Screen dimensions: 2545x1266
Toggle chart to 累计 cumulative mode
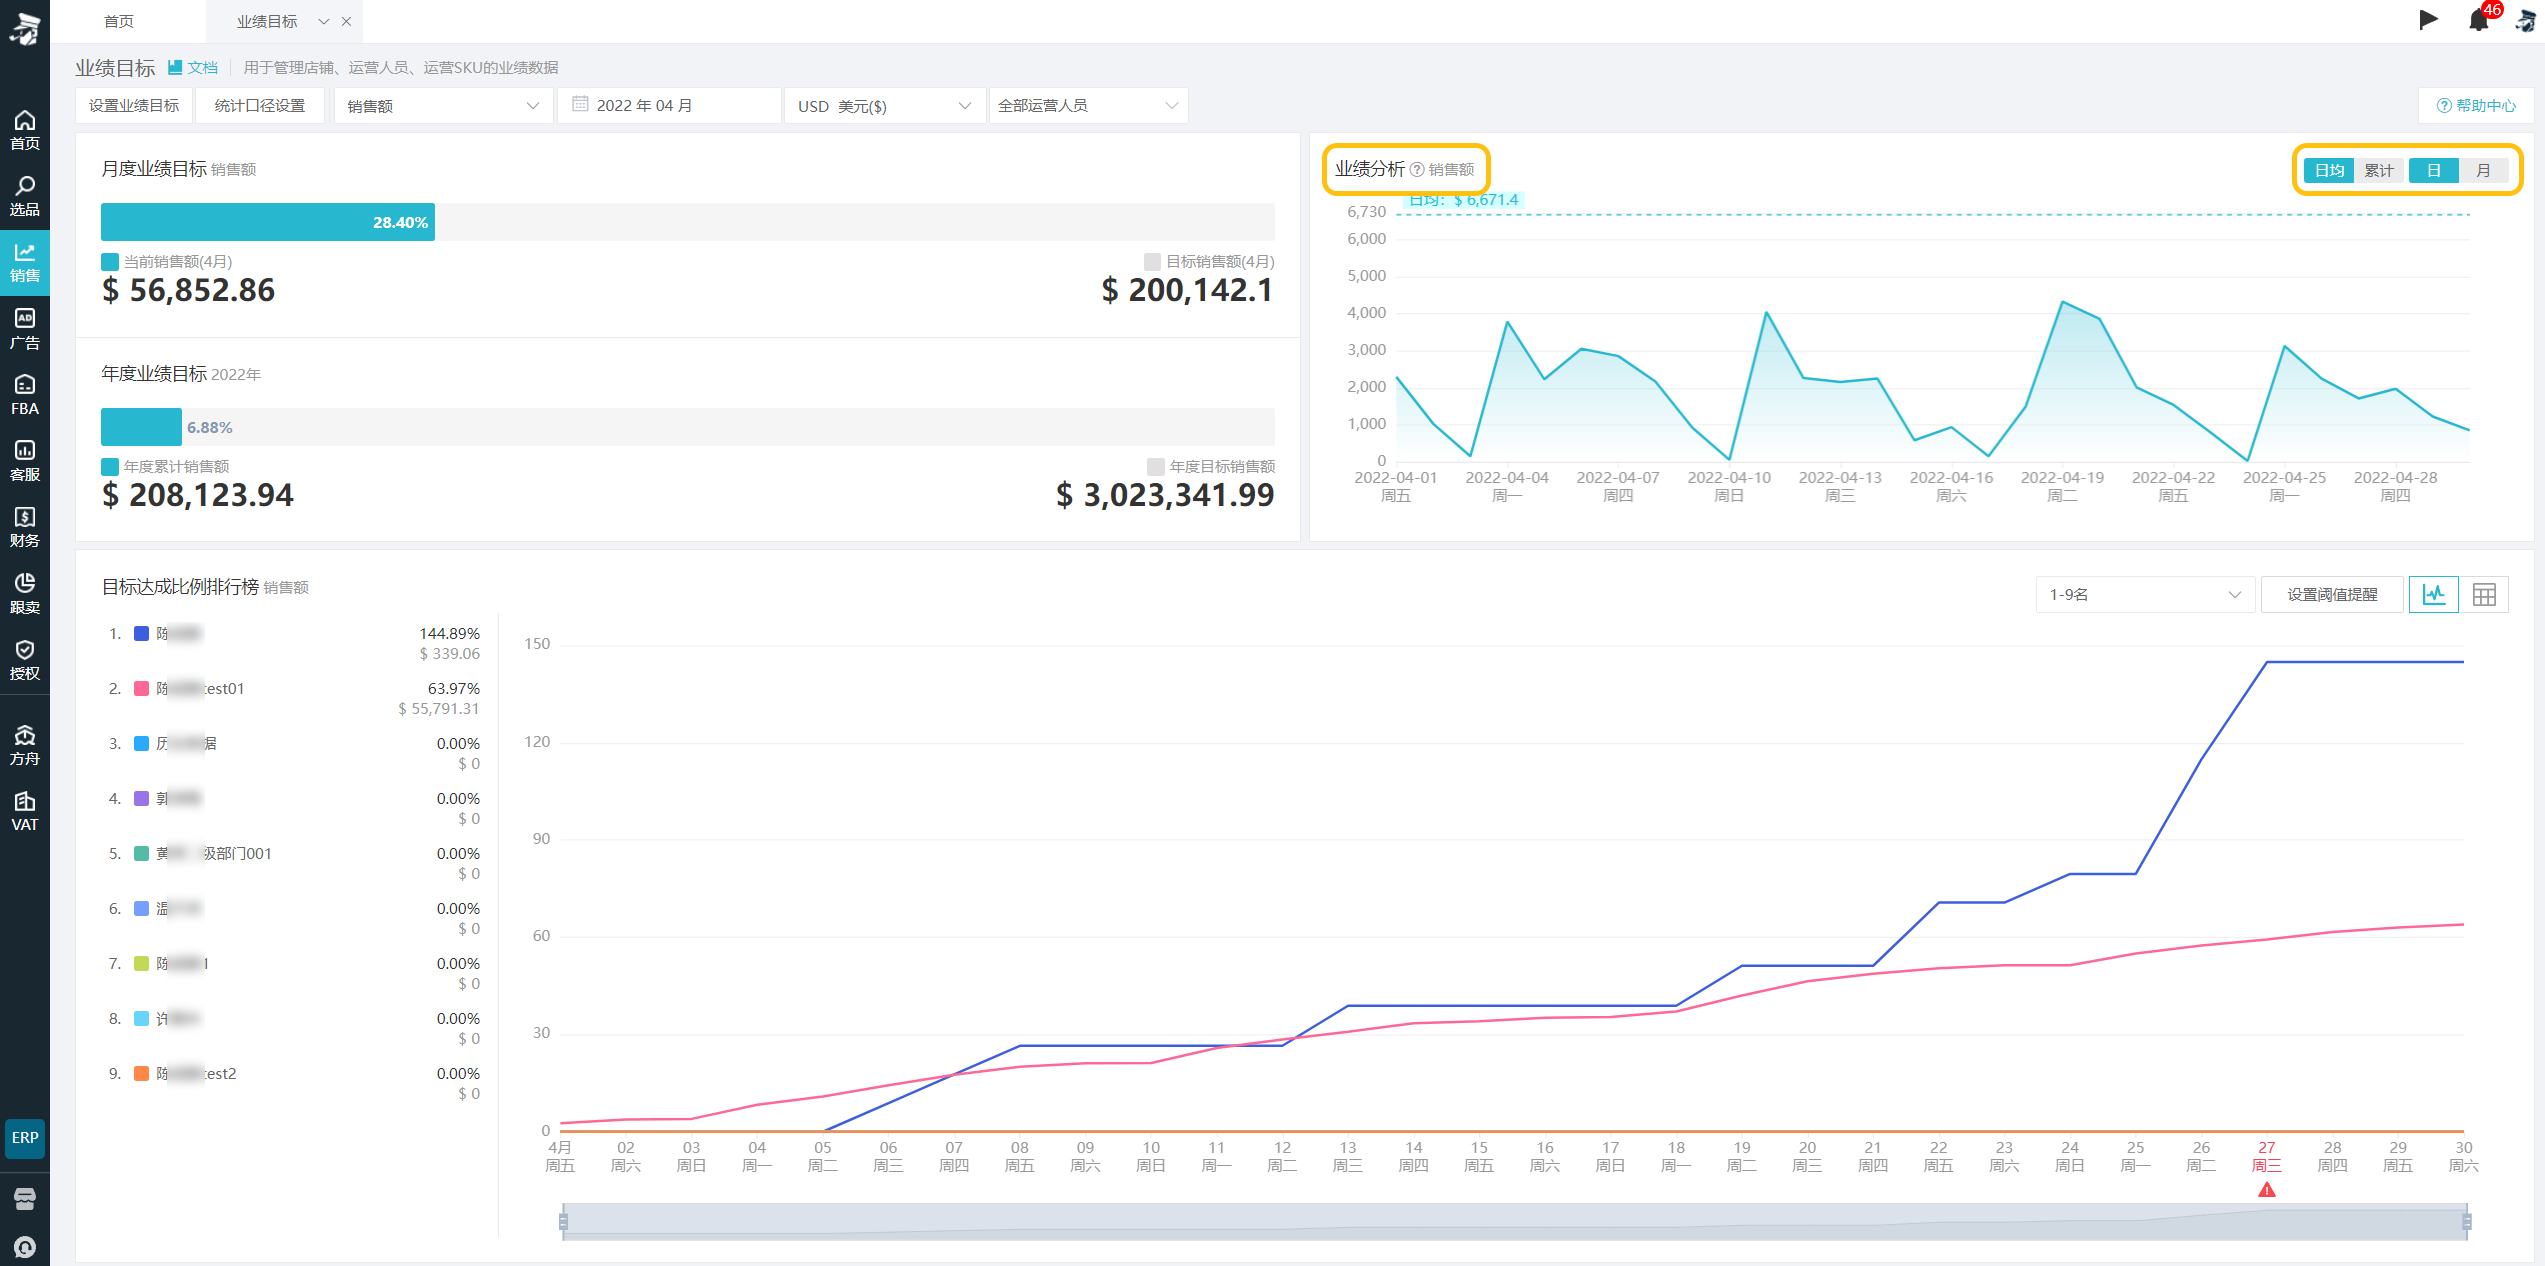pos(2379,170)
